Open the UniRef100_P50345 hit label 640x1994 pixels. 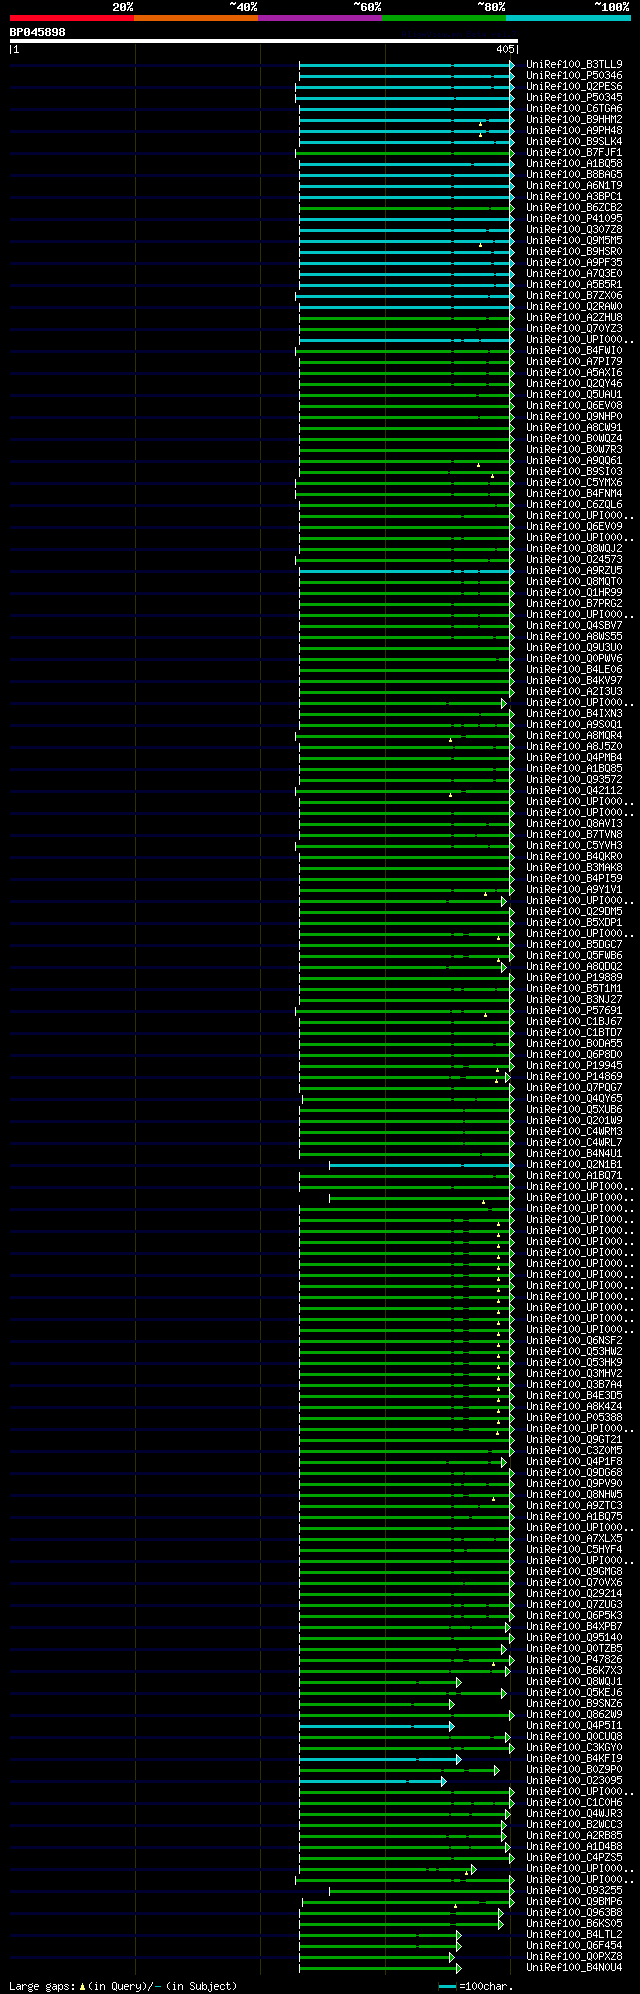(574, 97)
